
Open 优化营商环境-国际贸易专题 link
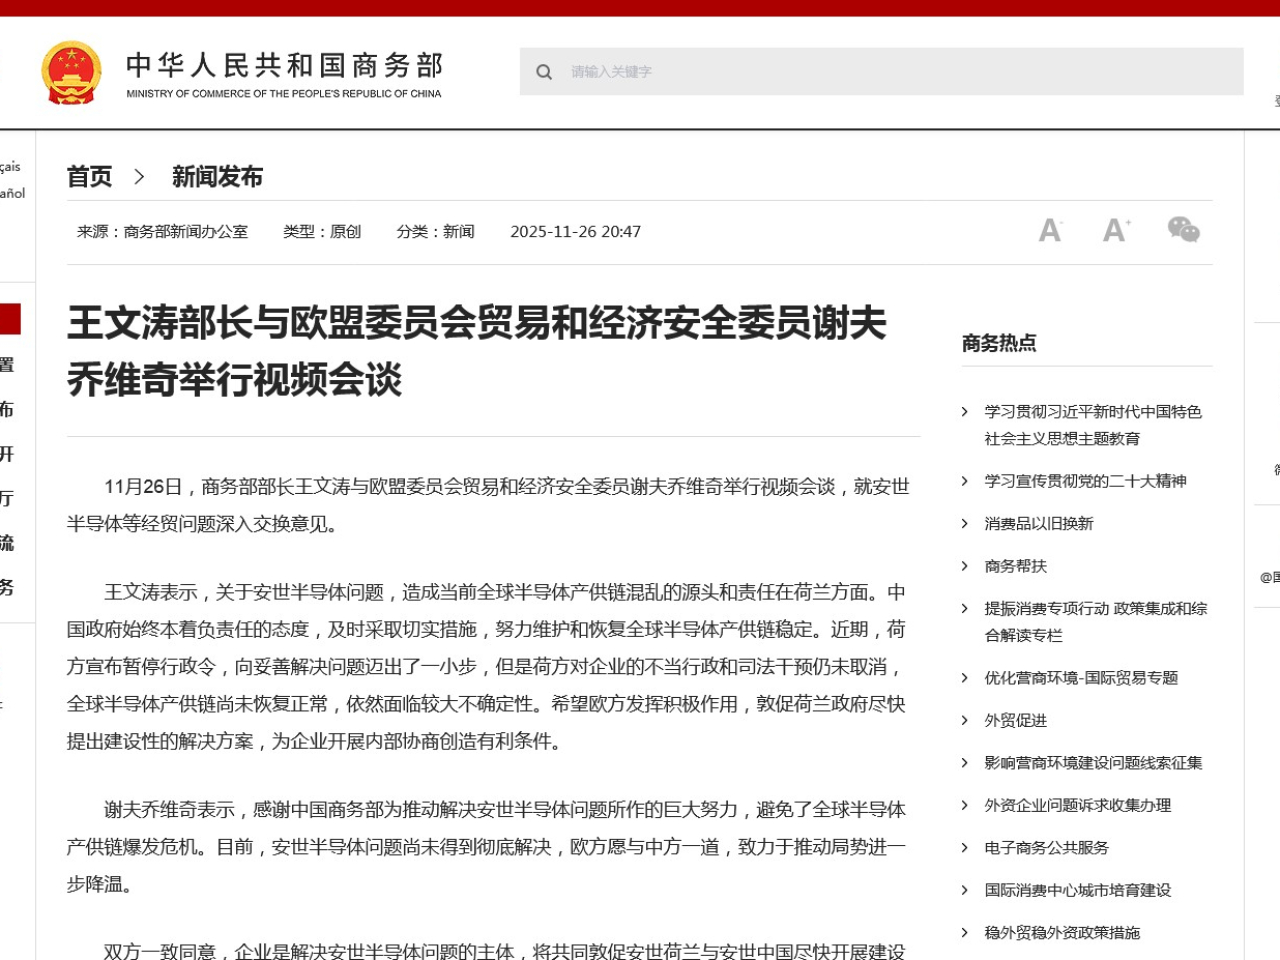(x=1081, y=677)
